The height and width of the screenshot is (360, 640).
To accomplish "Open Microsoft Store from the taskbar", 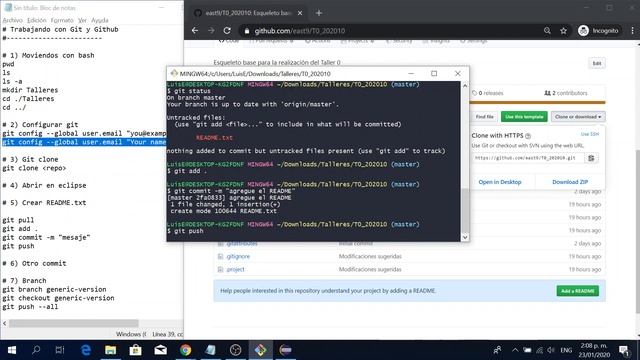I will 136,350.
